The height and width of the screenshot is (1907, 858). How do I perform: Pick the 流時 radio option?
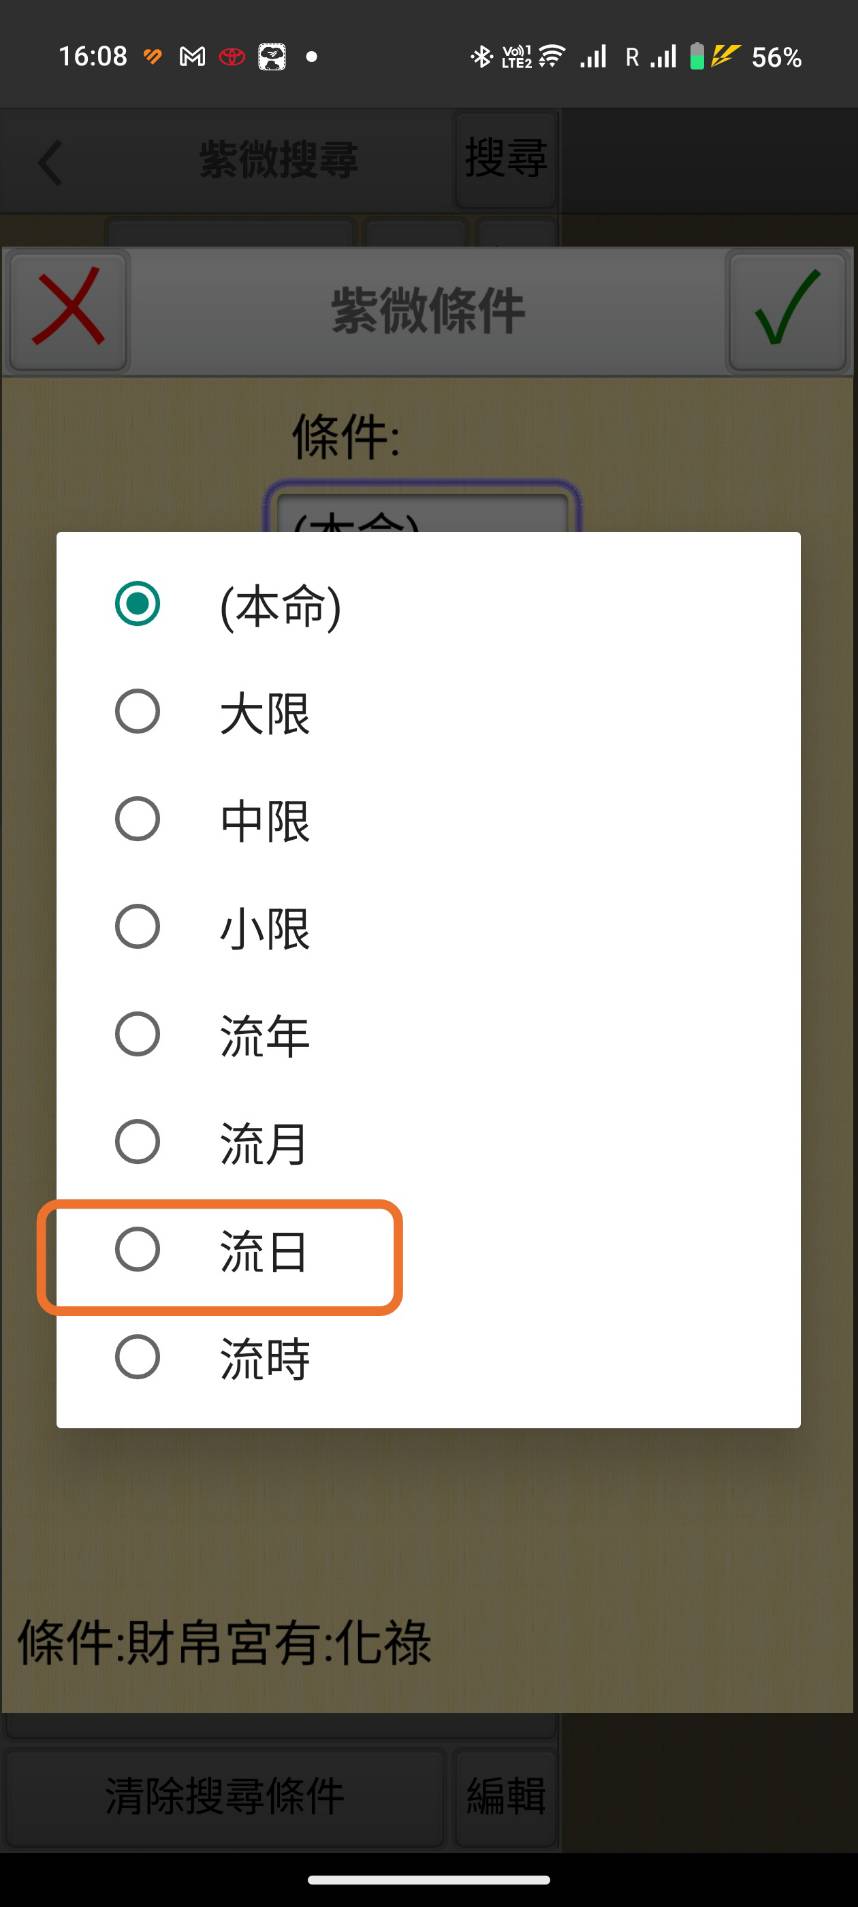(x=138, y=1357)
